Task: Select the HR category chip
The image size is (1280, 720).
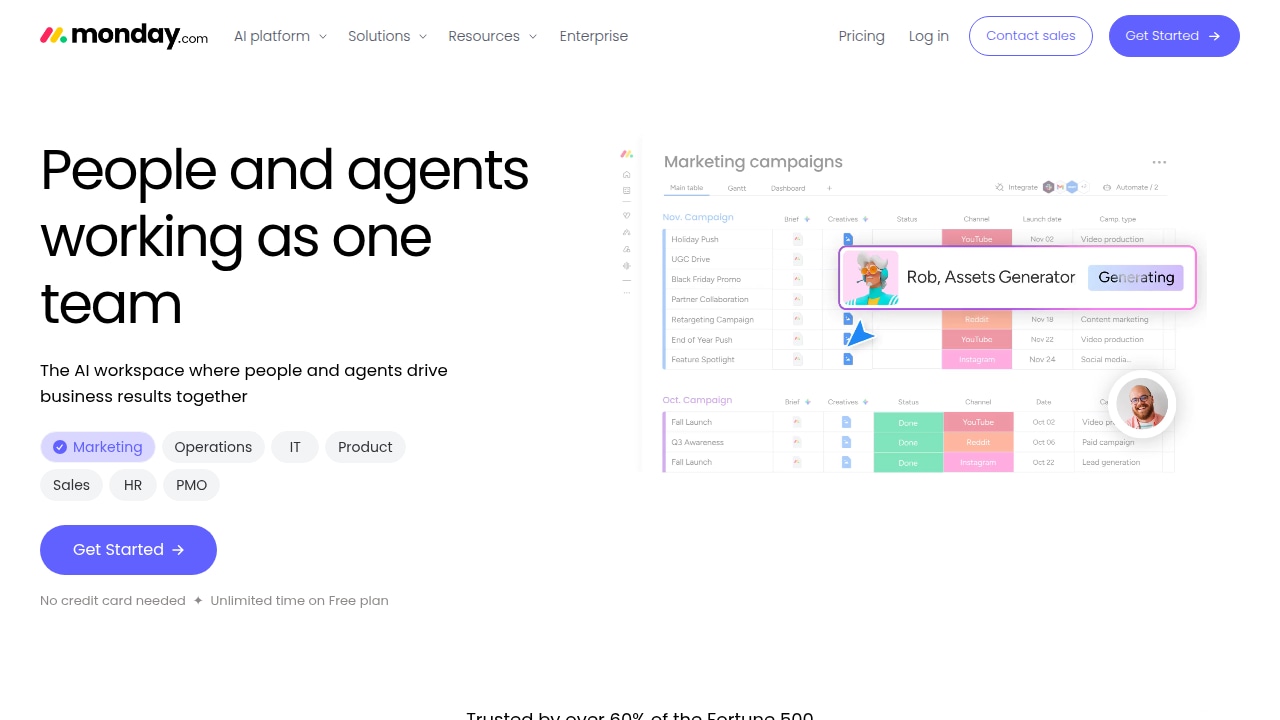Action: 133,485
